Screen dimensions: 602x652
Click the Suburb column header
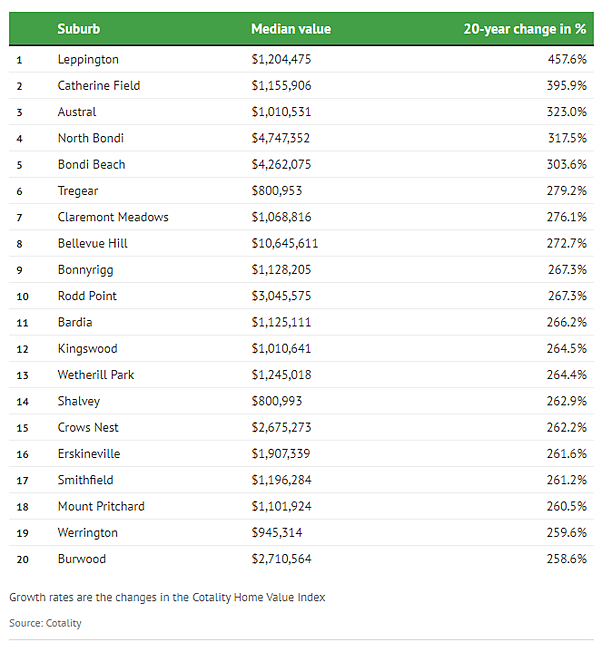[x=79, y=29]
